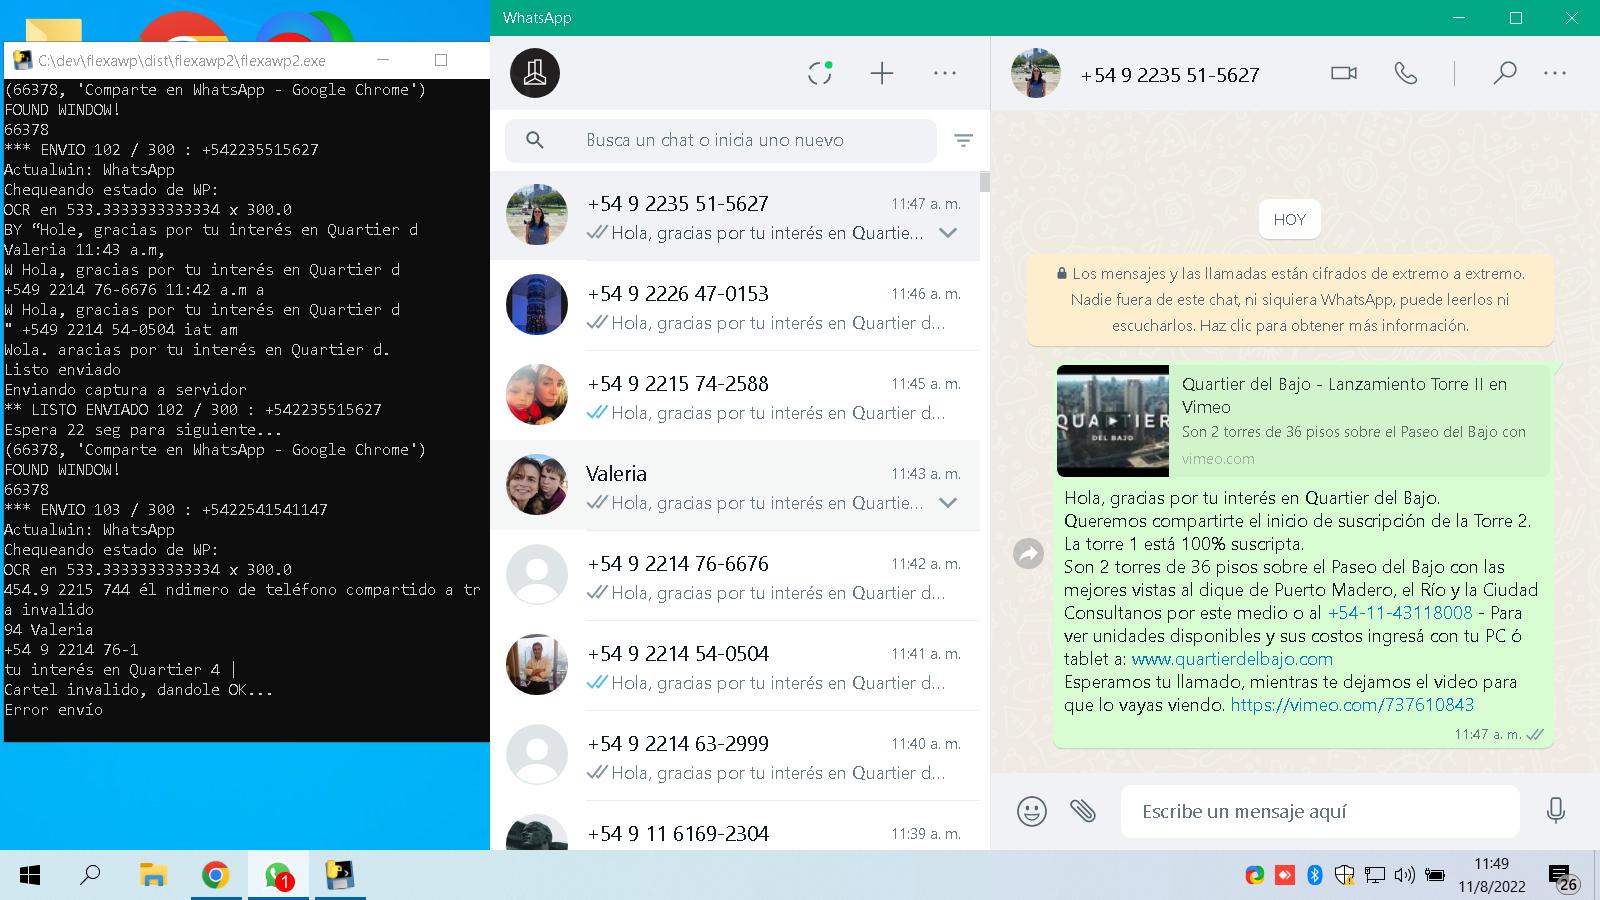Switch to flexawp2 Python taskbar icon
This screenshot has height=900, width=1600.
point(340,876)
